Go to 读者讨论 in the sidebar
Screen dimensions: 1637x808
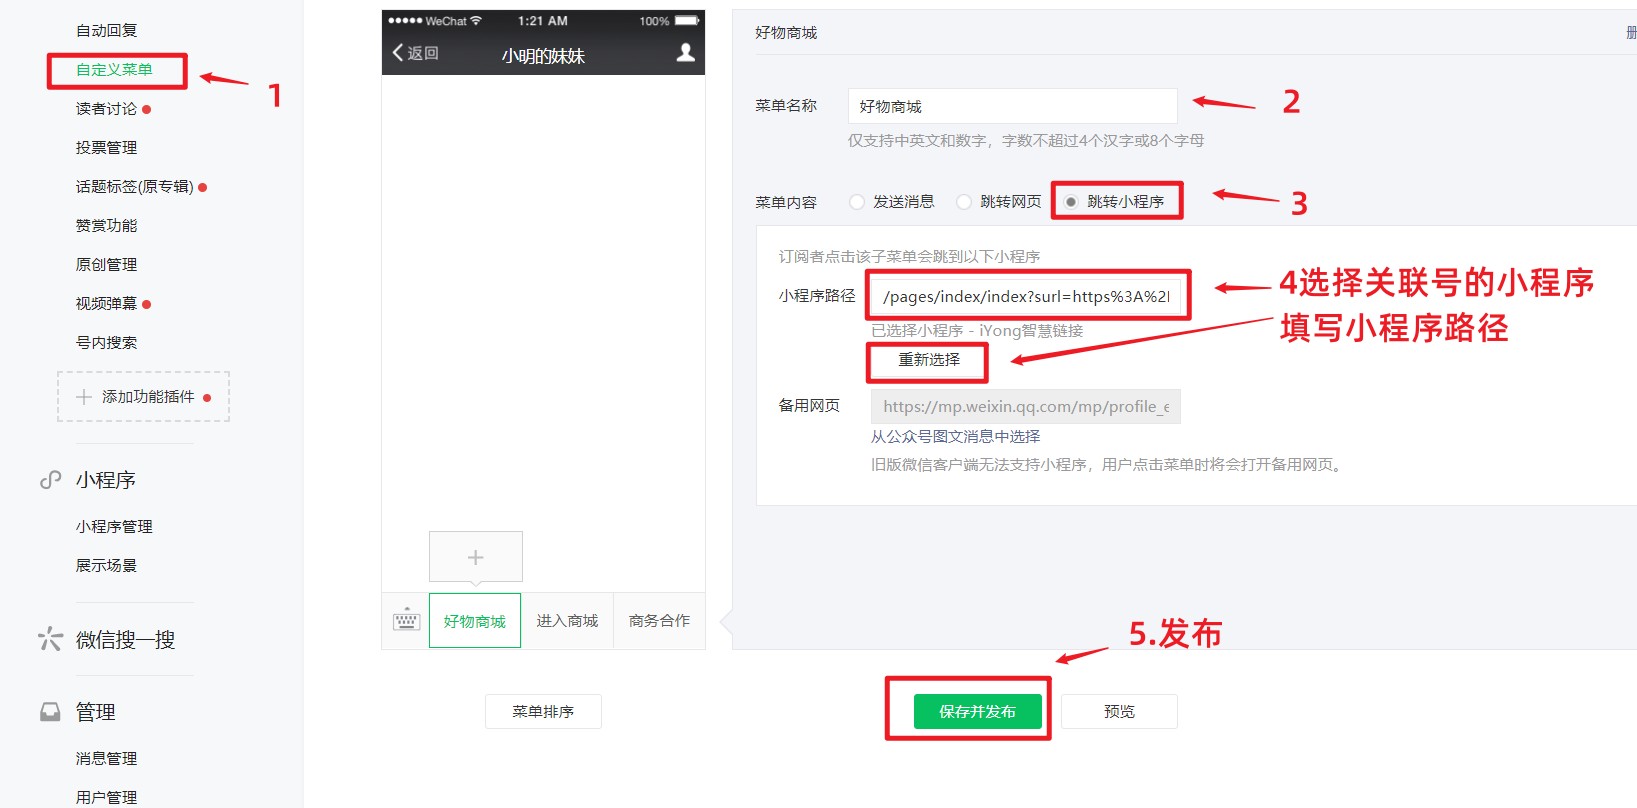[x=107, y=109]
